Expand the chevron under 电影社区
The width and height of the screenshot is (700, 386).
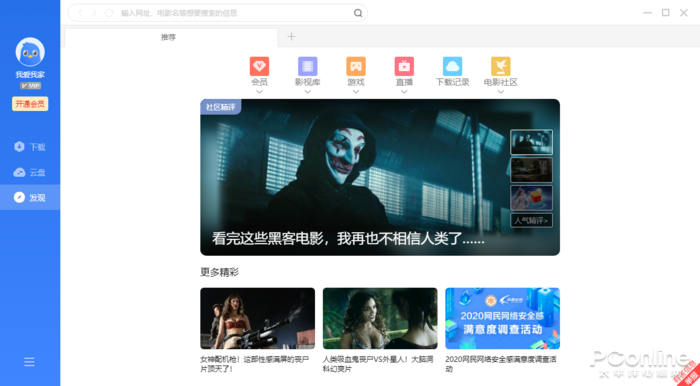click(x=500, y=91)
